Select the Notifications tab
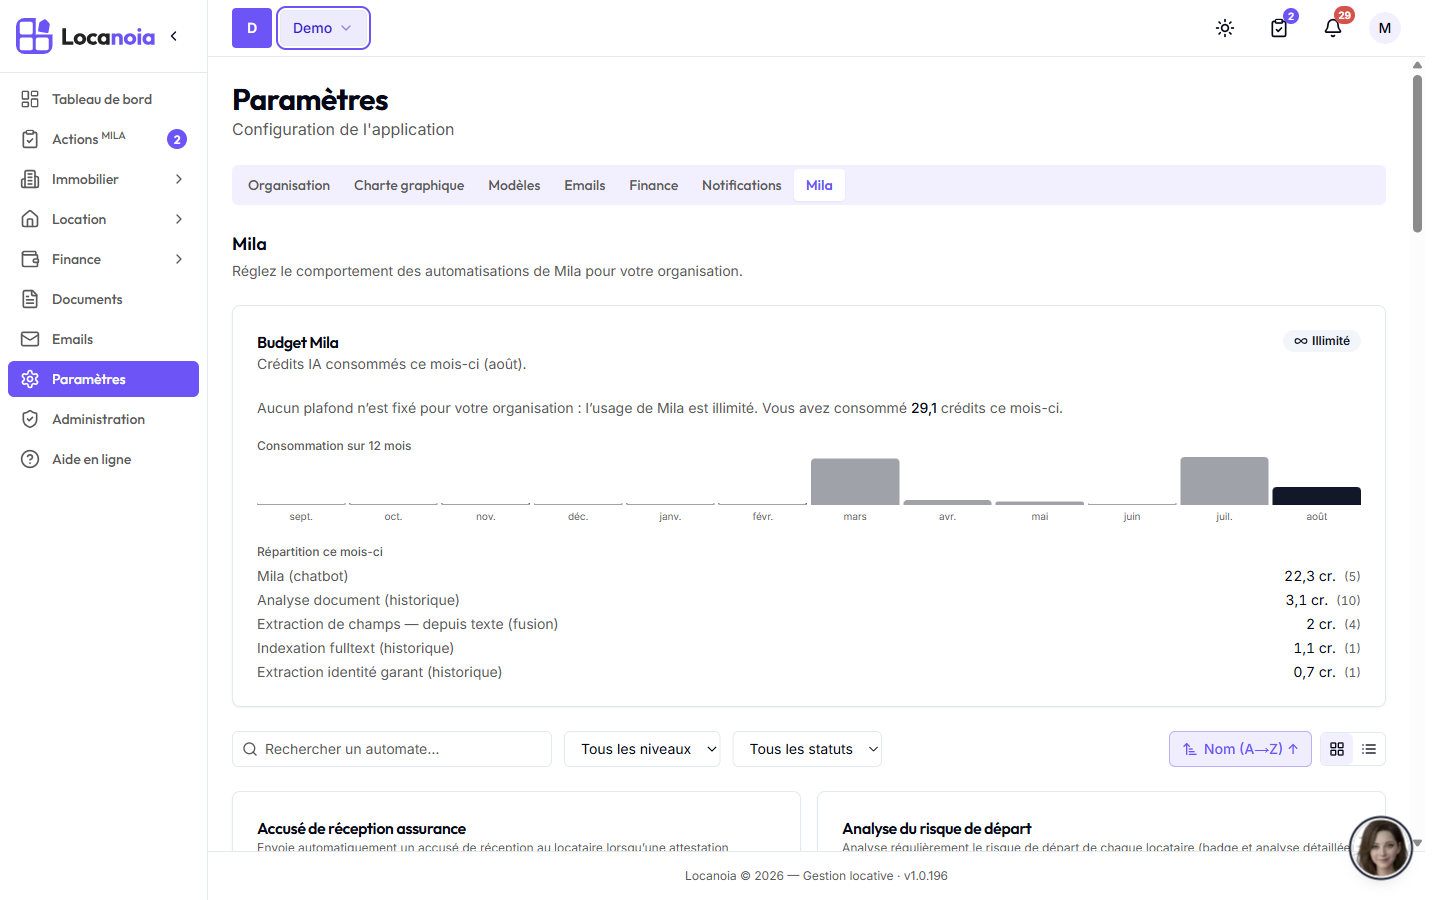Screen dimensions: 1440x900 [x=742, y=185]
